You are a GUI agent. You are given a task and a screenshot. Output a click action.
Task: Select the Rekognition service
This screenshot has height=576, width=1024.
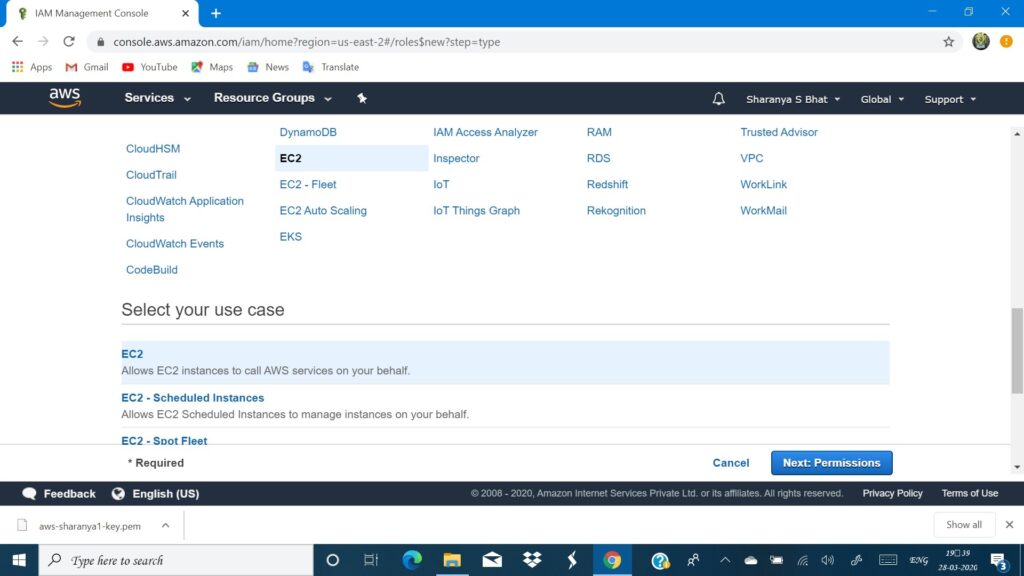[616, 210]
